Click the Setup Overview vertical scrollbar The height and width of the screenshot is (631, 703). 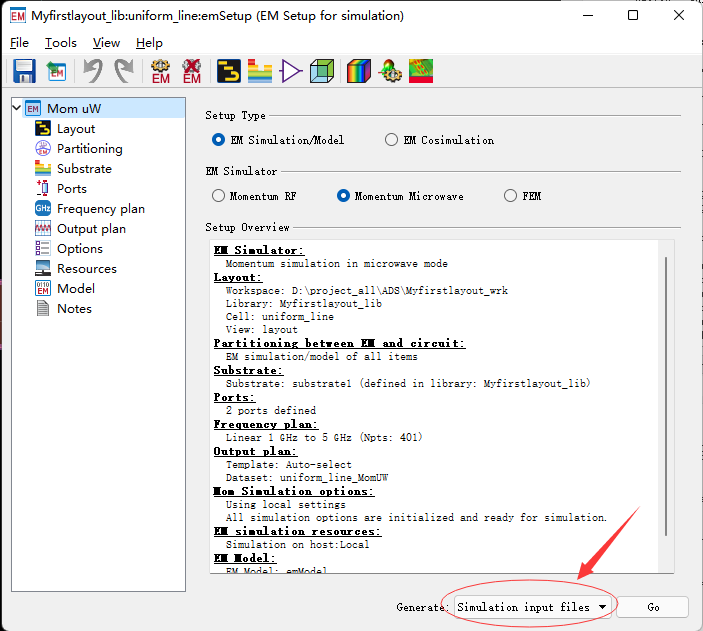[x=666, y=396]
